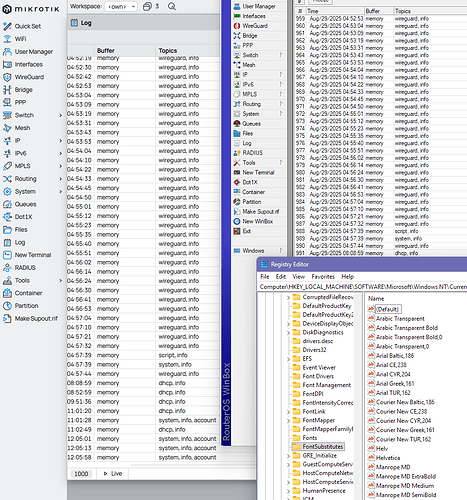Click the Registry Editor address bar
Screen dimensions: 467x500
[x=363, y=287]
